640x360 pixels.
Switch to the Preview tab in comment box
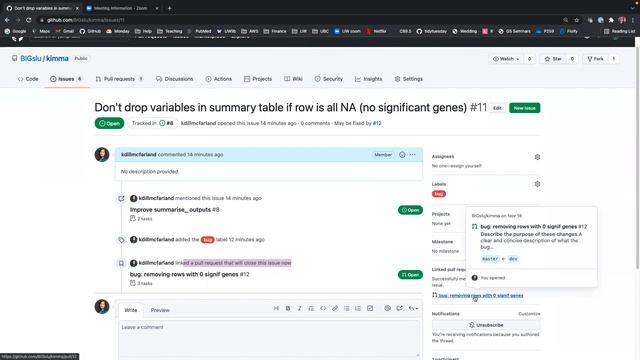tap(160, 310)
